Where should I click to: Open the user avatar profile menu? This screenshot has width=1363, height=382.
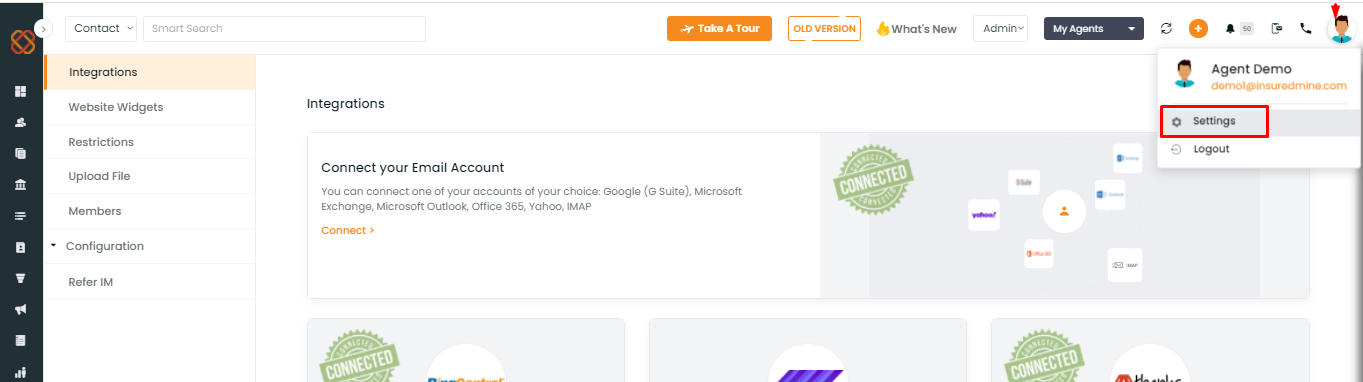(x=1341, y=30)
